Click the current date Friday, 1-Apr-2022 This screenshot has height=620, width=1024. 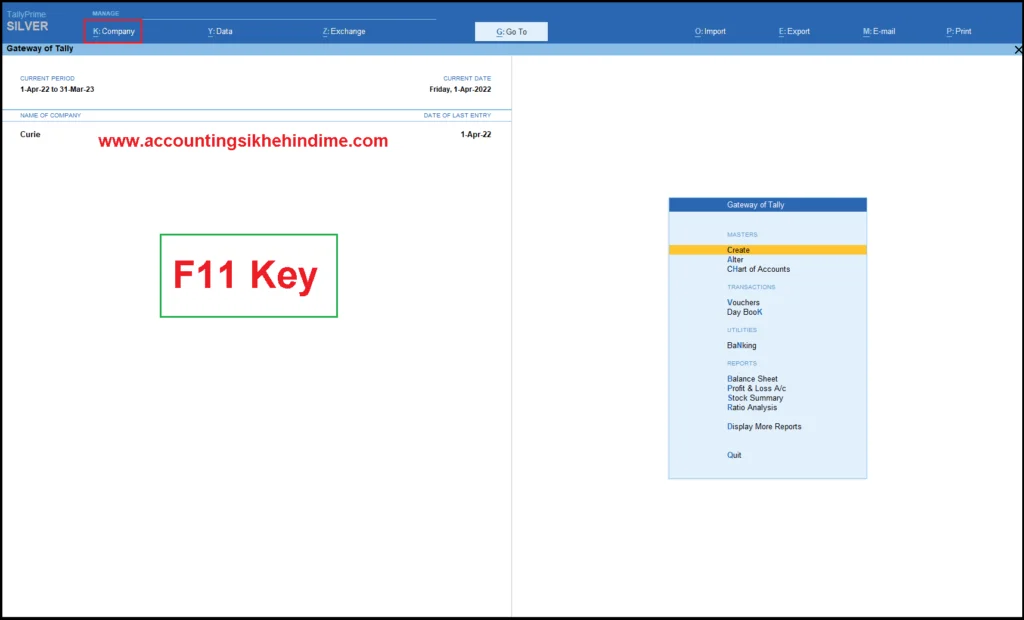point(460,90)
